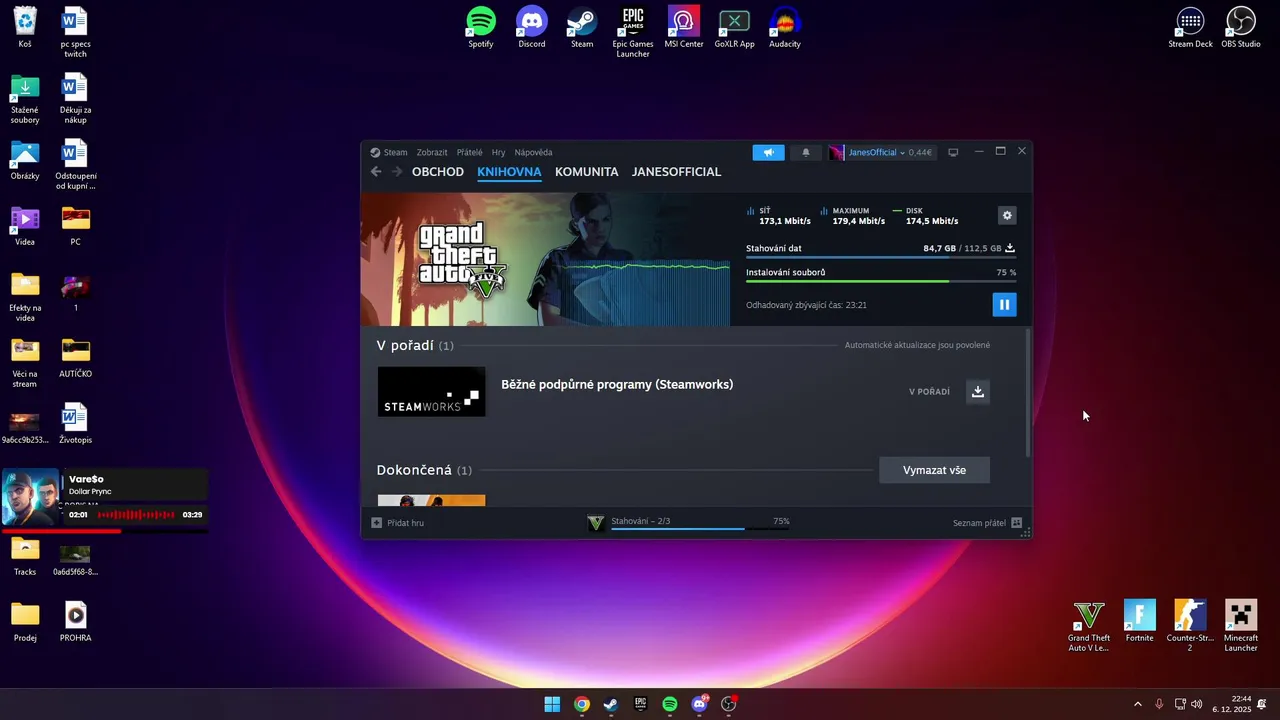The height and width of the screenshot is (720, 1280).
Task: Select the Životopis document on desktop
Action: click(76, 424)
